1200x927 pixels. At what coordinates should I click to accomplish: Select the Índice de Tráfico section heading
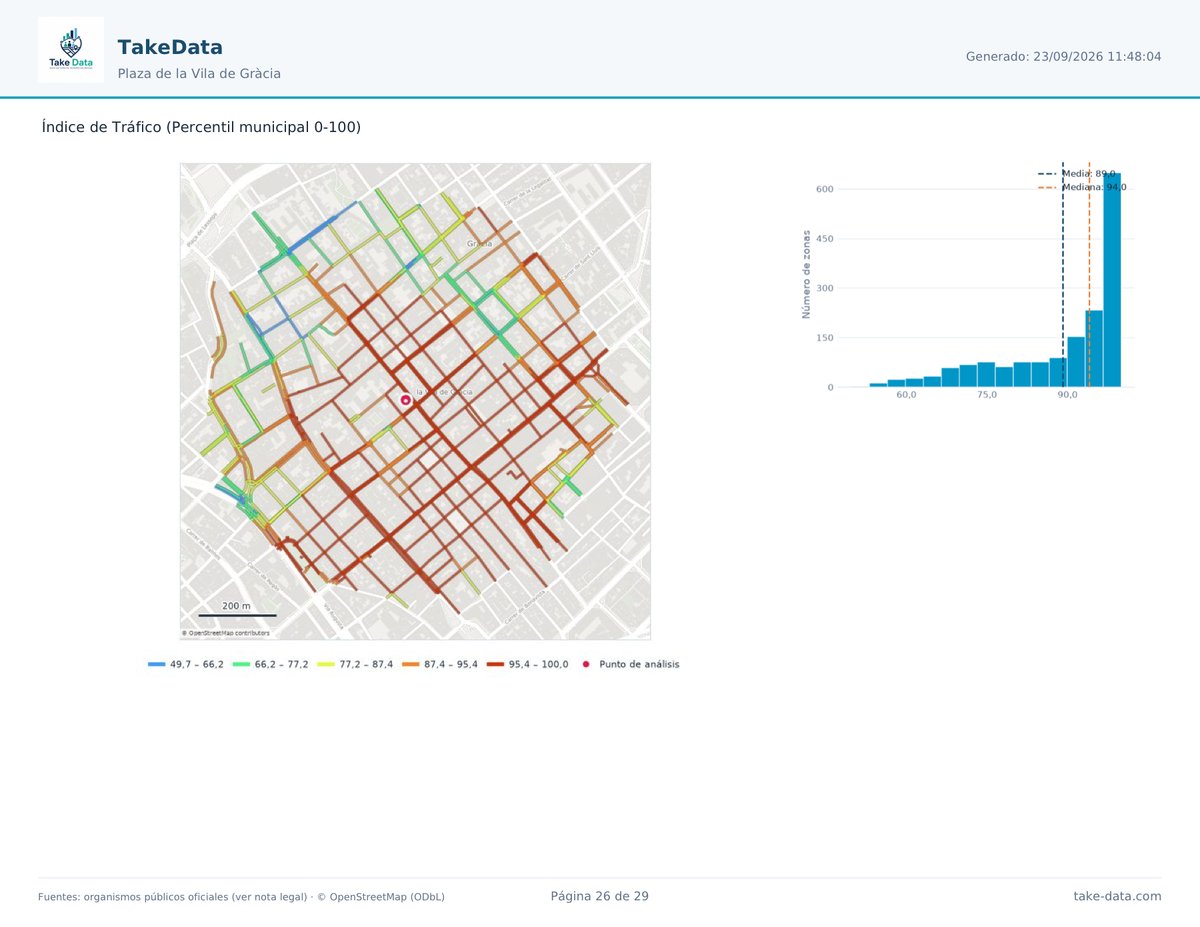(201, 127)
